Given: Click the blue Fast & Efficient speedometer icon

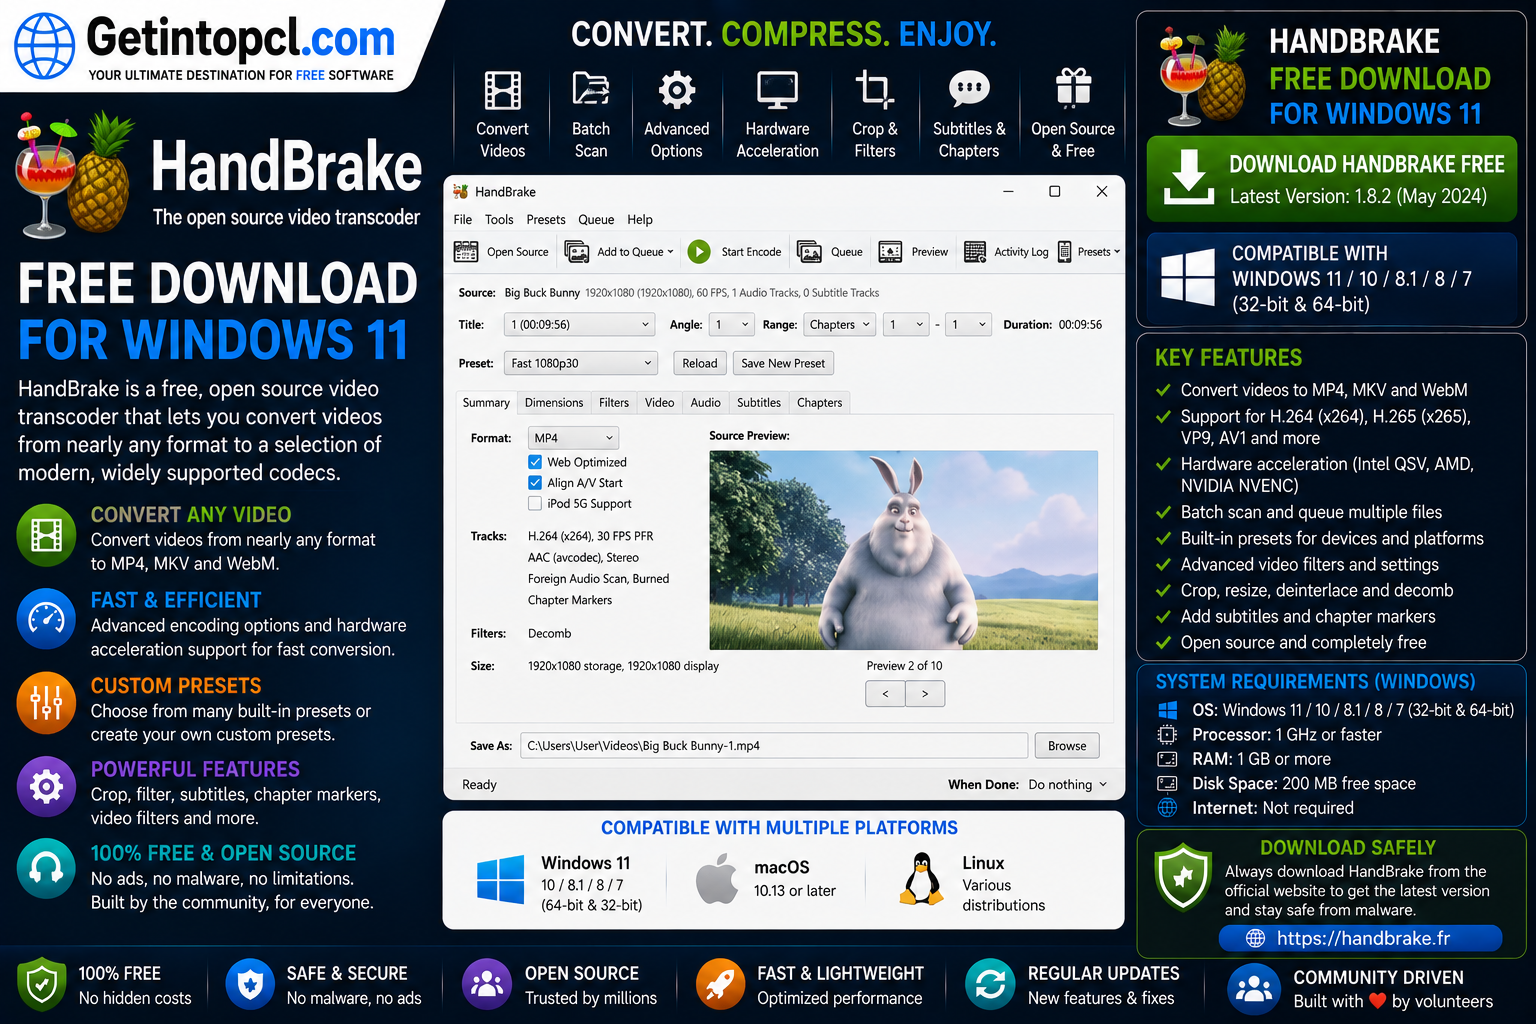Looking at the screenshot, I should 46,620.
